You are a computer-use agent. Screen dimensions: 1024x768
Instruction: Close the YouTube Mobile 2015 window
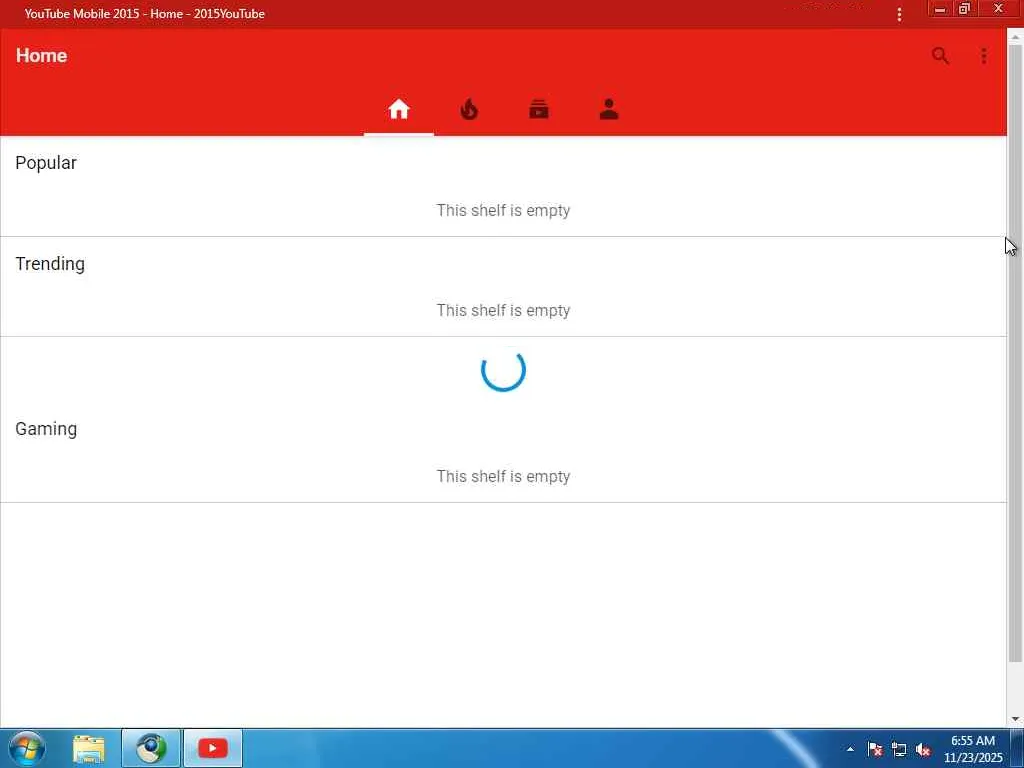point(998,8)
